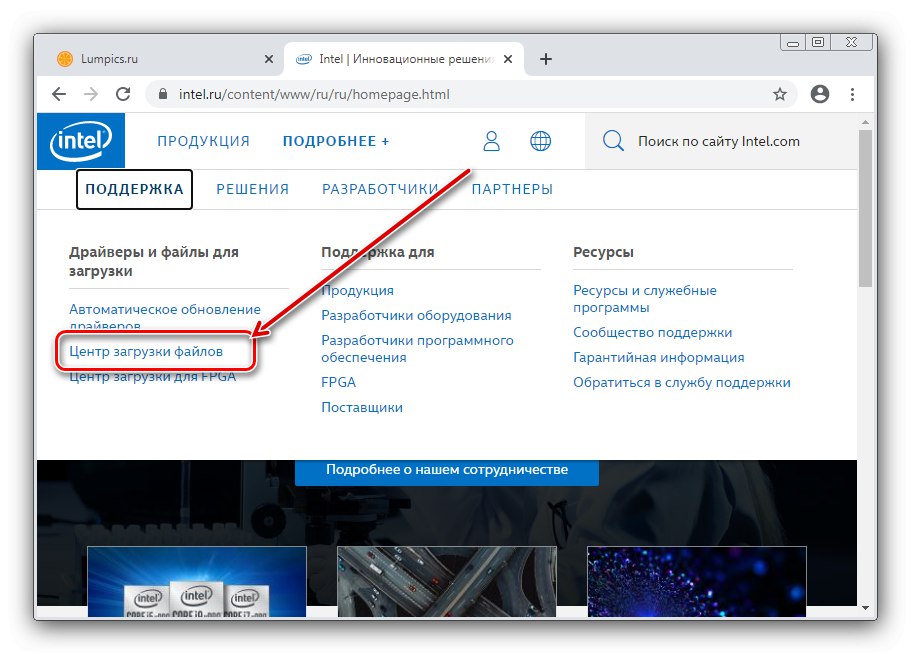Click the Драйверы и файлы для загрузки heading
The width and height of the screenshot is (911, 654).
point(153,261)
